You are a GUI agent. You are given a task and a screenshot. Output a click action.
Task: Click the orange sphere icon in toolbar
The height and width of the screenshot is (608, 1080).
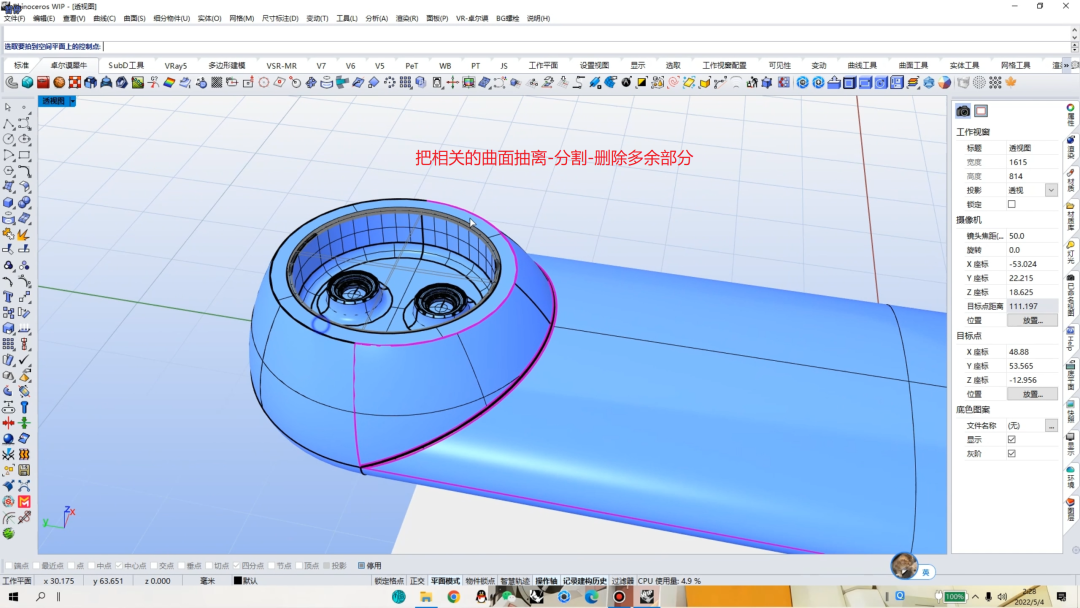coord(59,83)
